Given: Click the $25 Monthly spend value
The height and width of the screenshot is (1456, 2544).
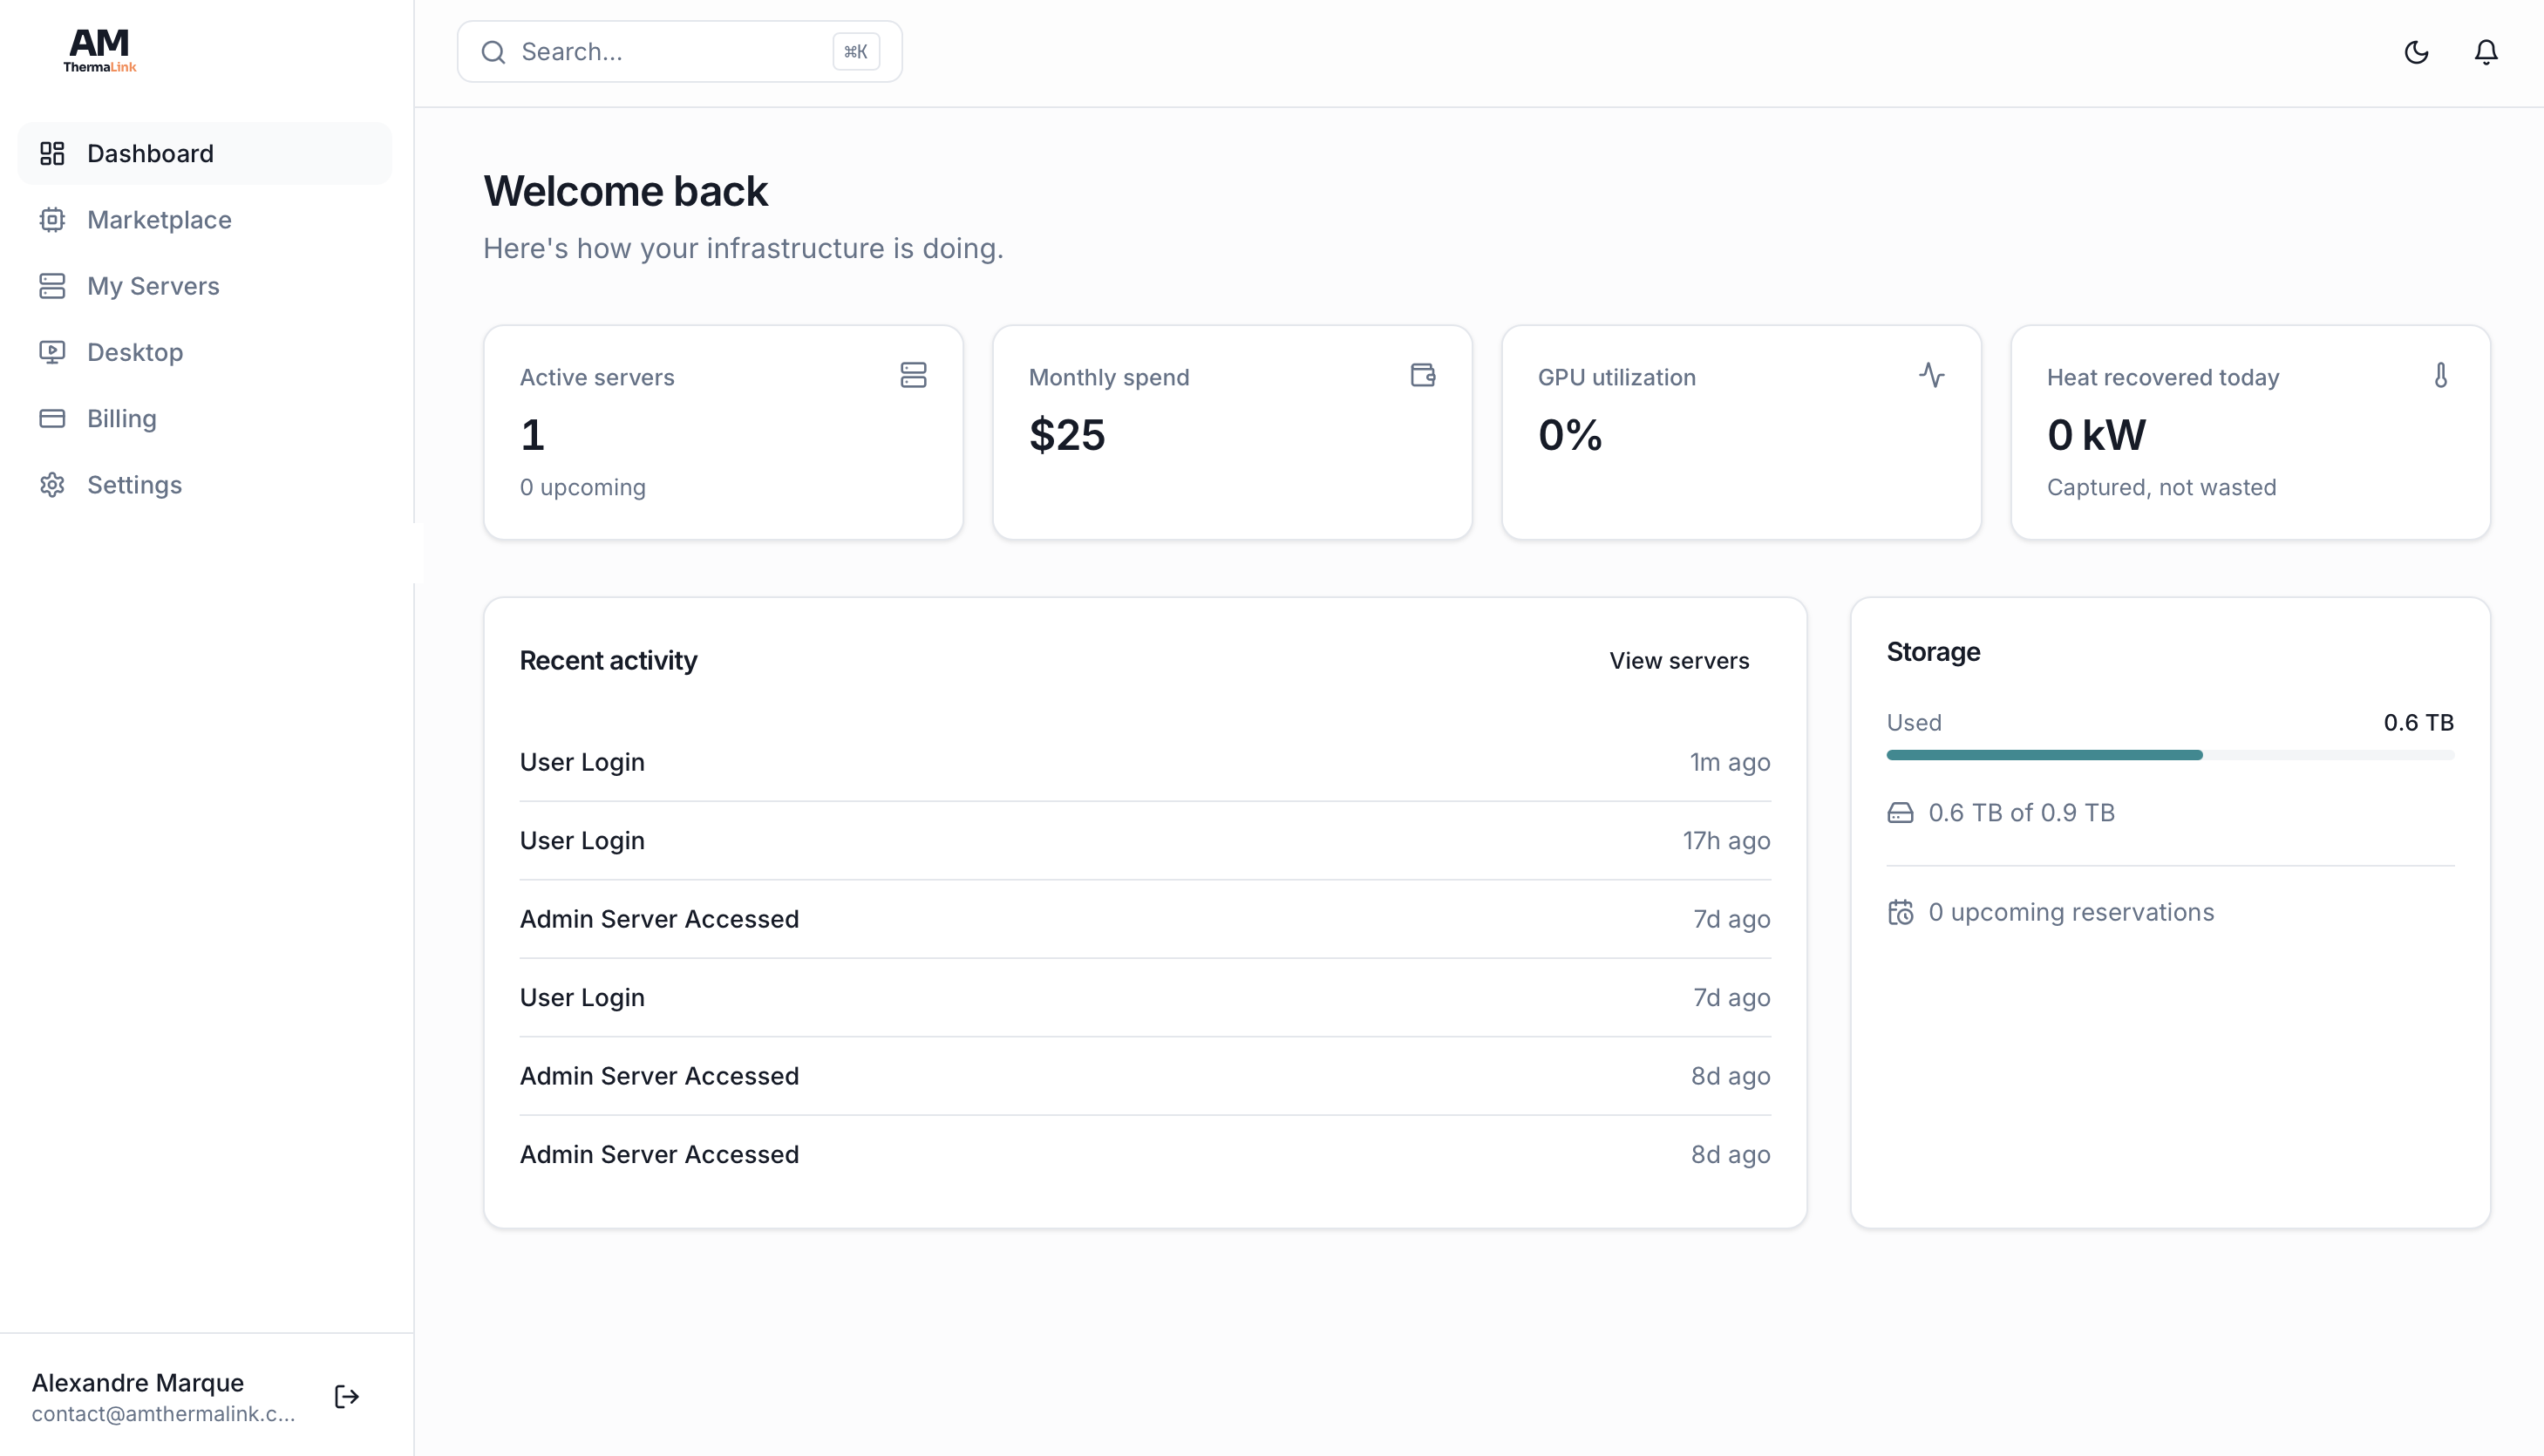Looking at the screenshot, I should [1067, 435].
